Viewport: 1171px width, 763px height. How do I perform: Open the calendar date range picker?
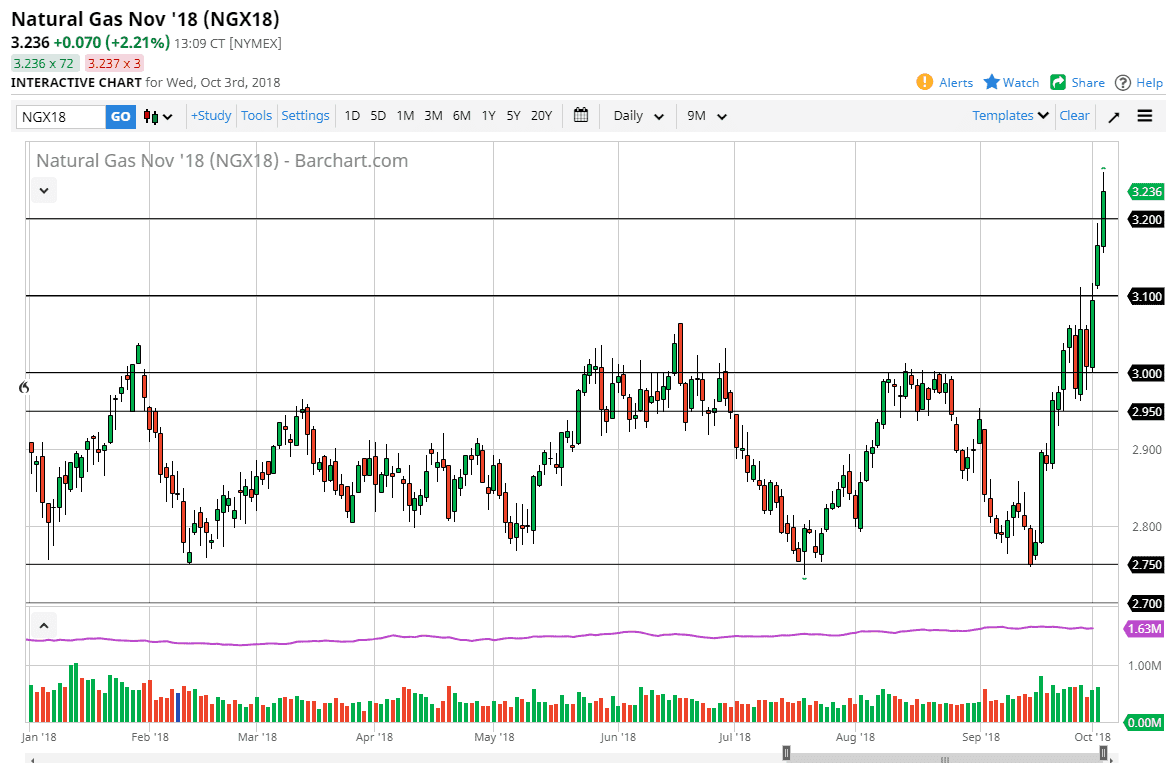click(x=581, y=116)
